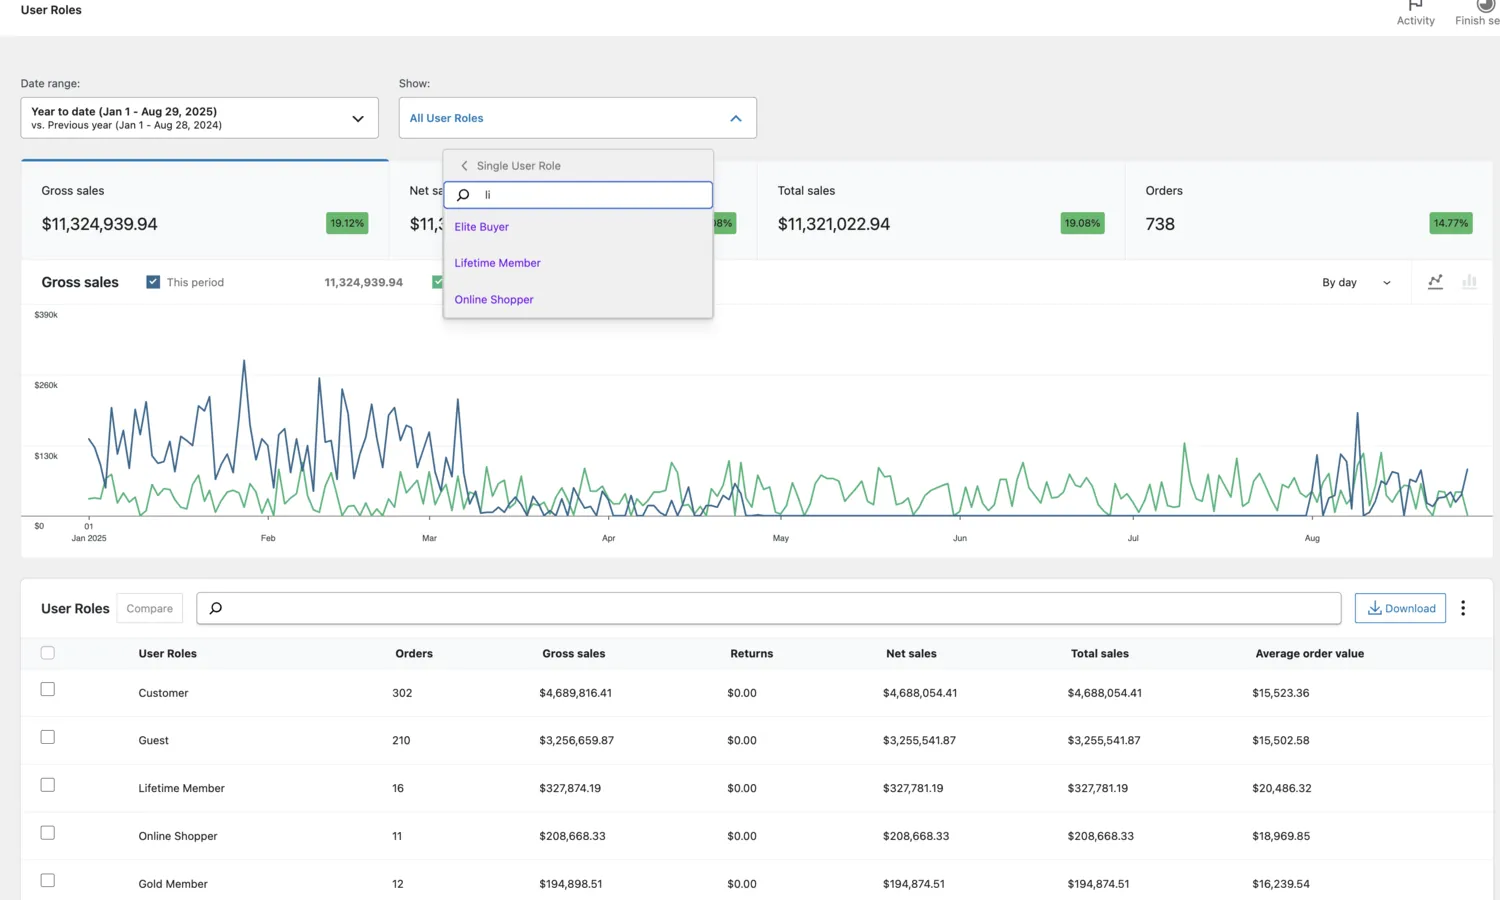Switch to bar chart view icon
This screenshot has height=900, width=1500.
coord(1469,282)
